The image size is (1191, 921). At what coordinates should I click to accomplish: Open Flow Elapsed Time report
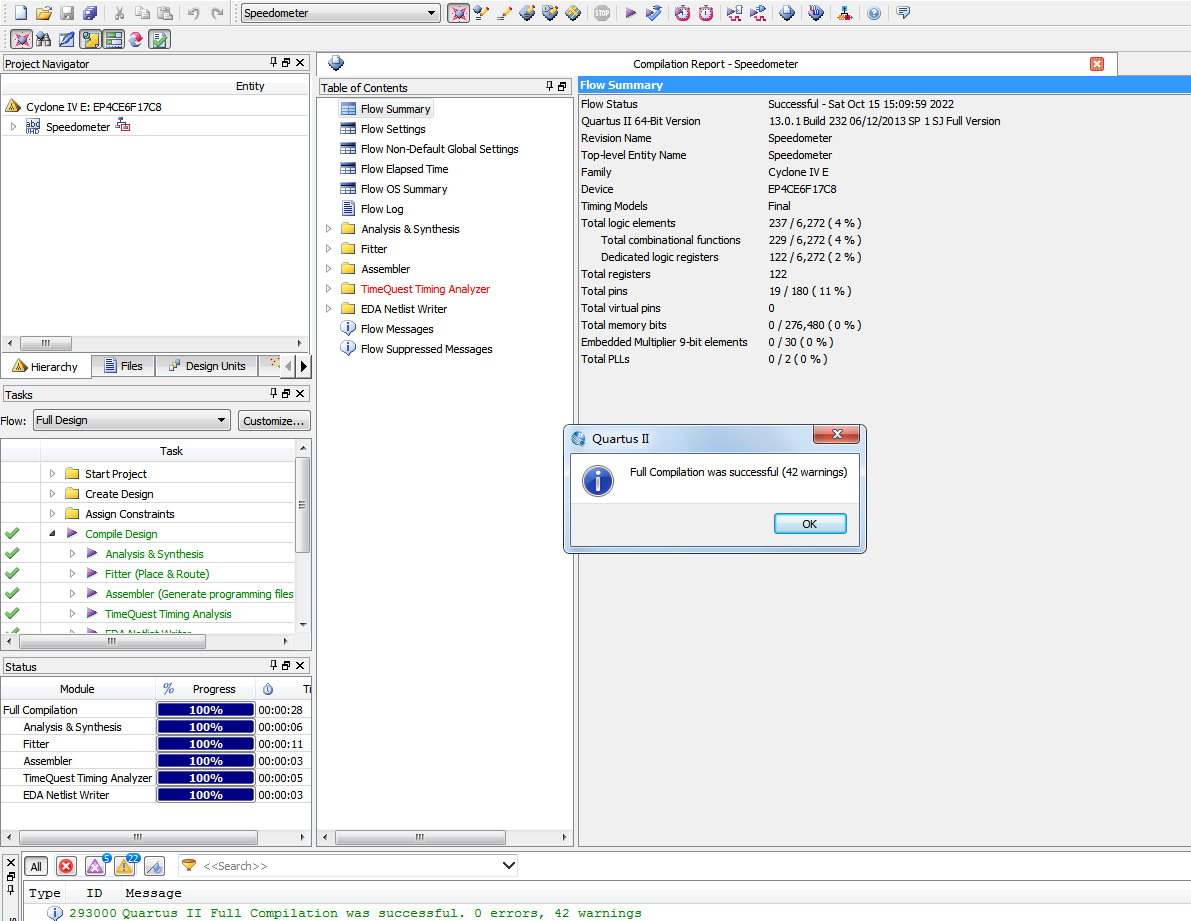pos(404,169)
